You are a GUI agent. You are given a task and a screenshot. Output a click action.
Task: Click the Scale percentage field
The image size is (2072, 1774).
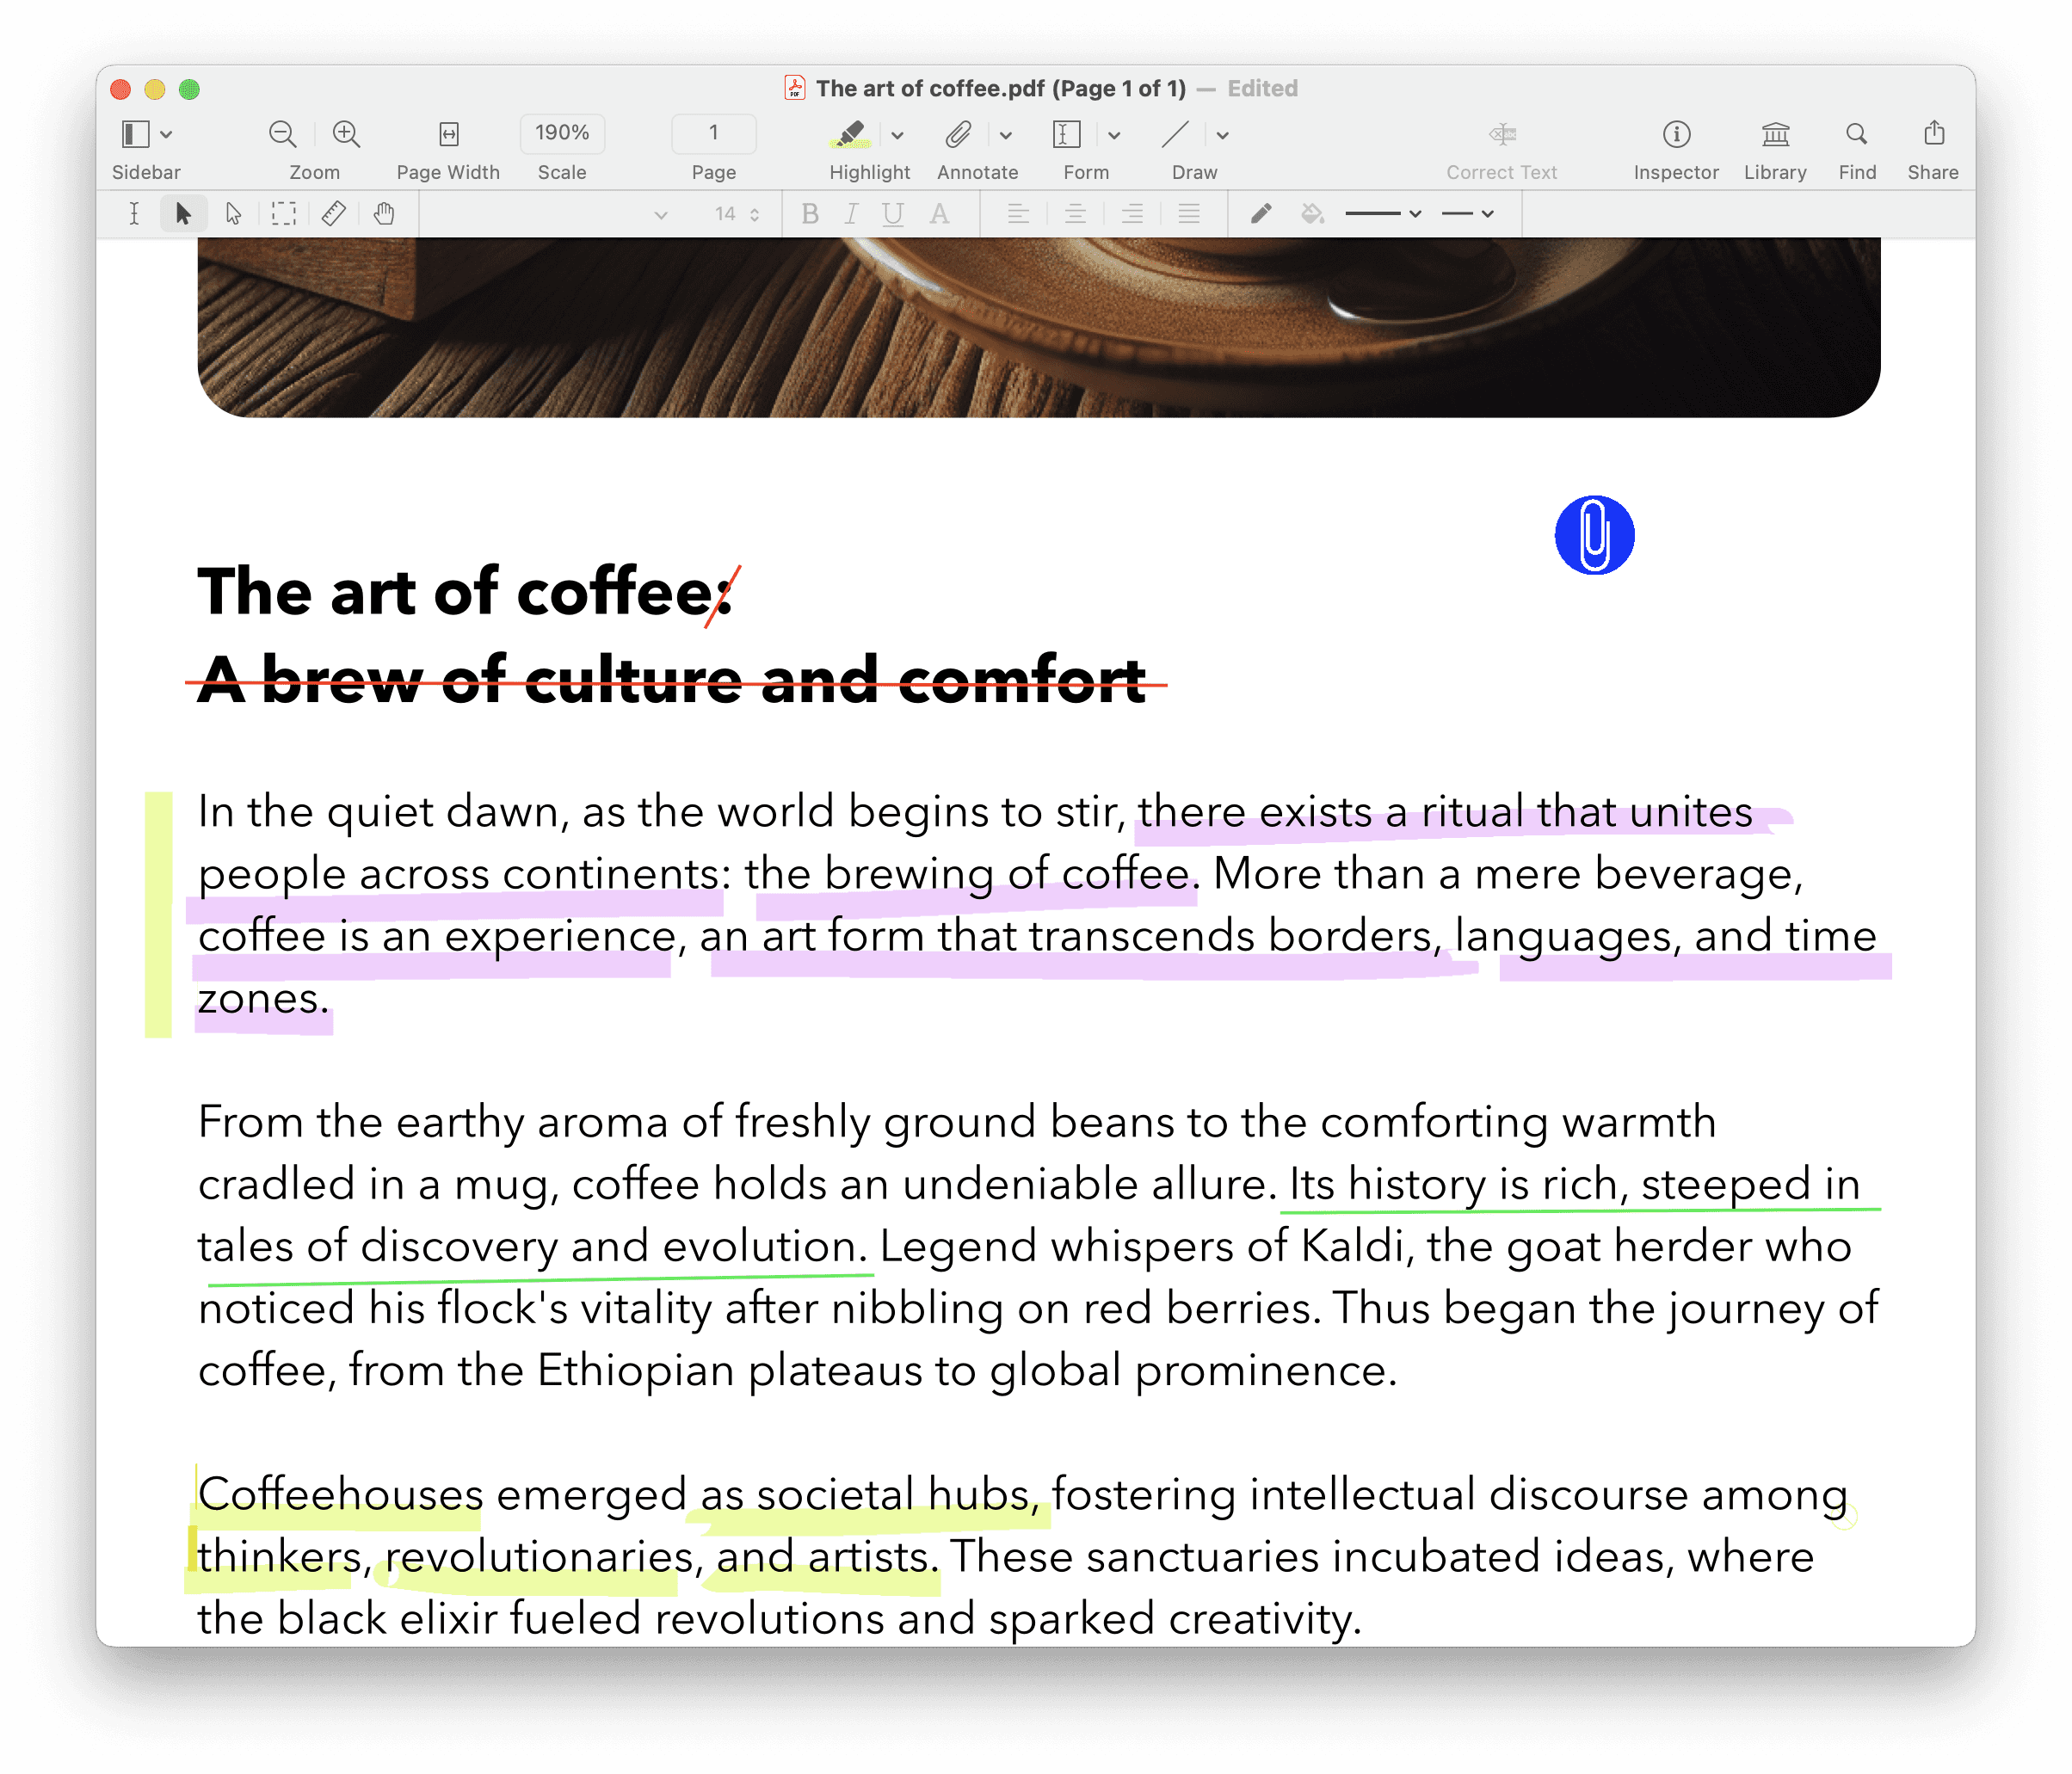pyautogui.click(x=562, y=133)
